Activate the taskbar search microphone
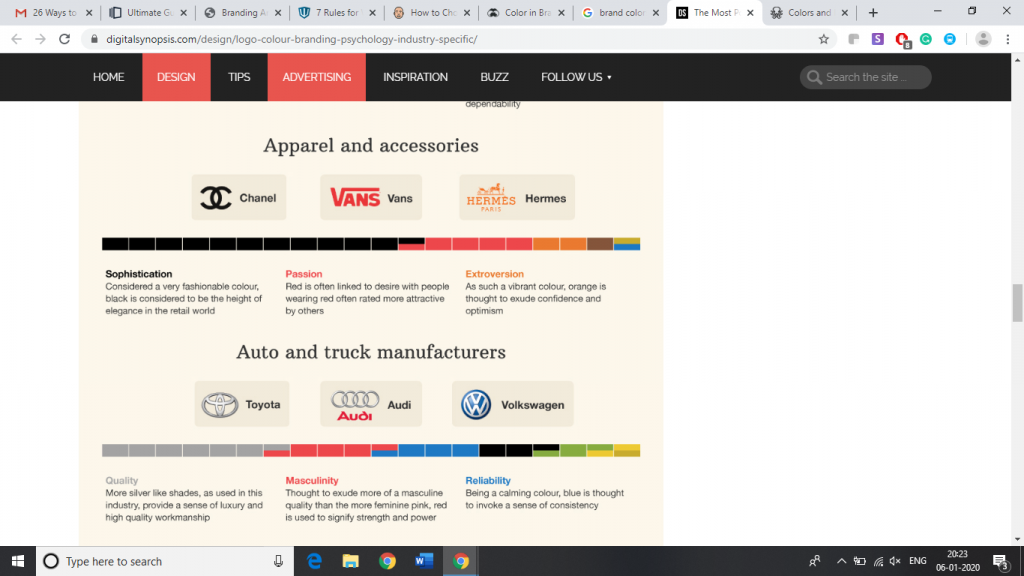Screen dimensions: 1024x576 [278, 561]
